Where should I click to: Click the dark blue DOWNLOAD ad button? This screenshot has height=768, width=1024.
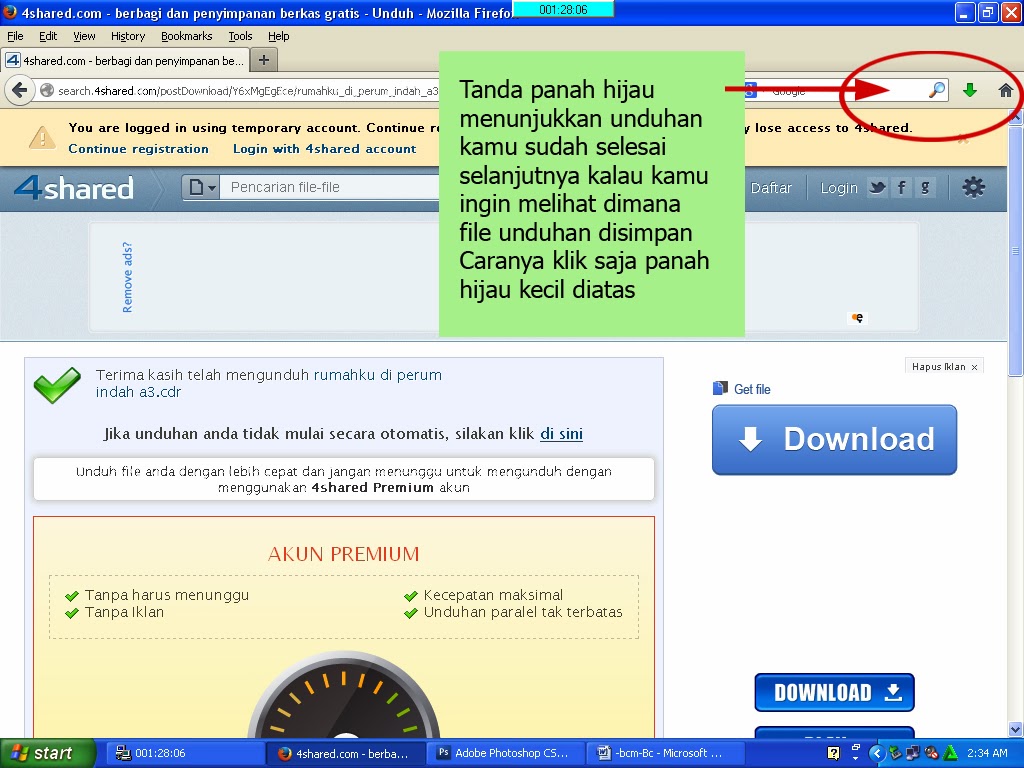point(834,692)
